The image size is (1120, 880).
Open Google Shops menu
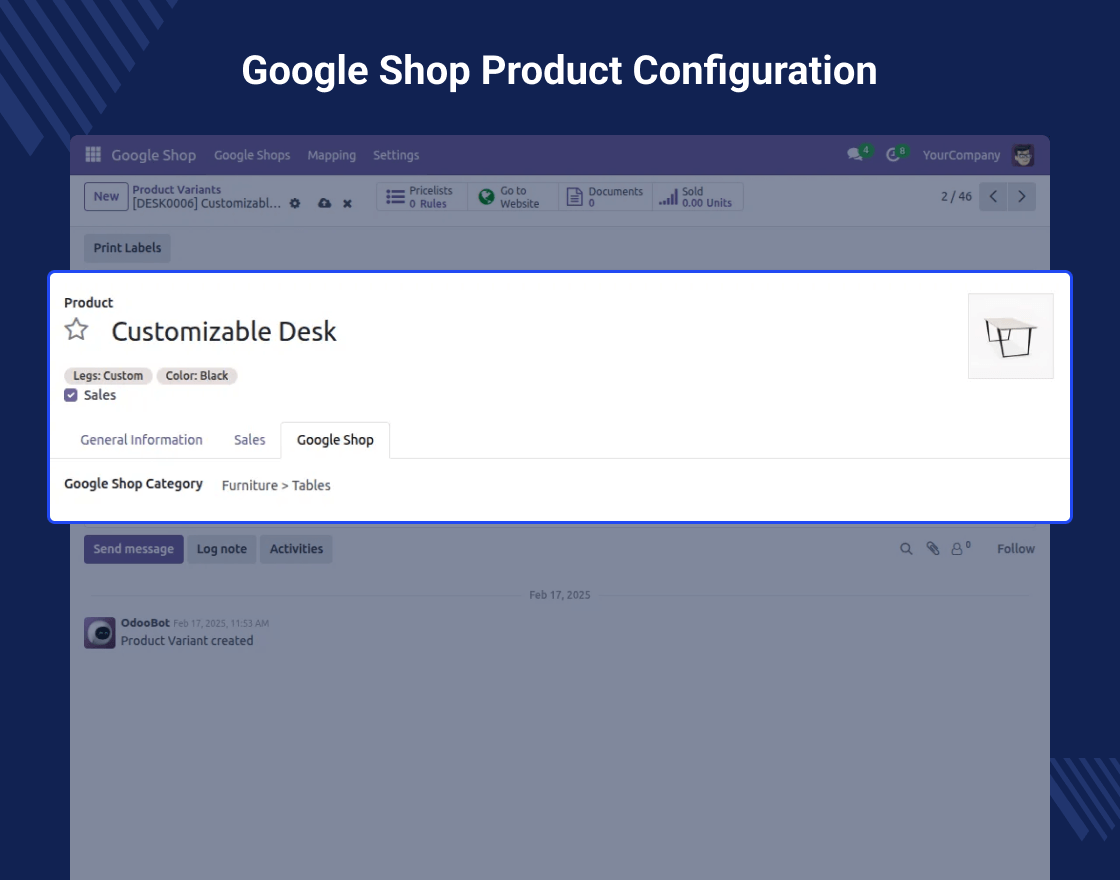coord(252,155)
